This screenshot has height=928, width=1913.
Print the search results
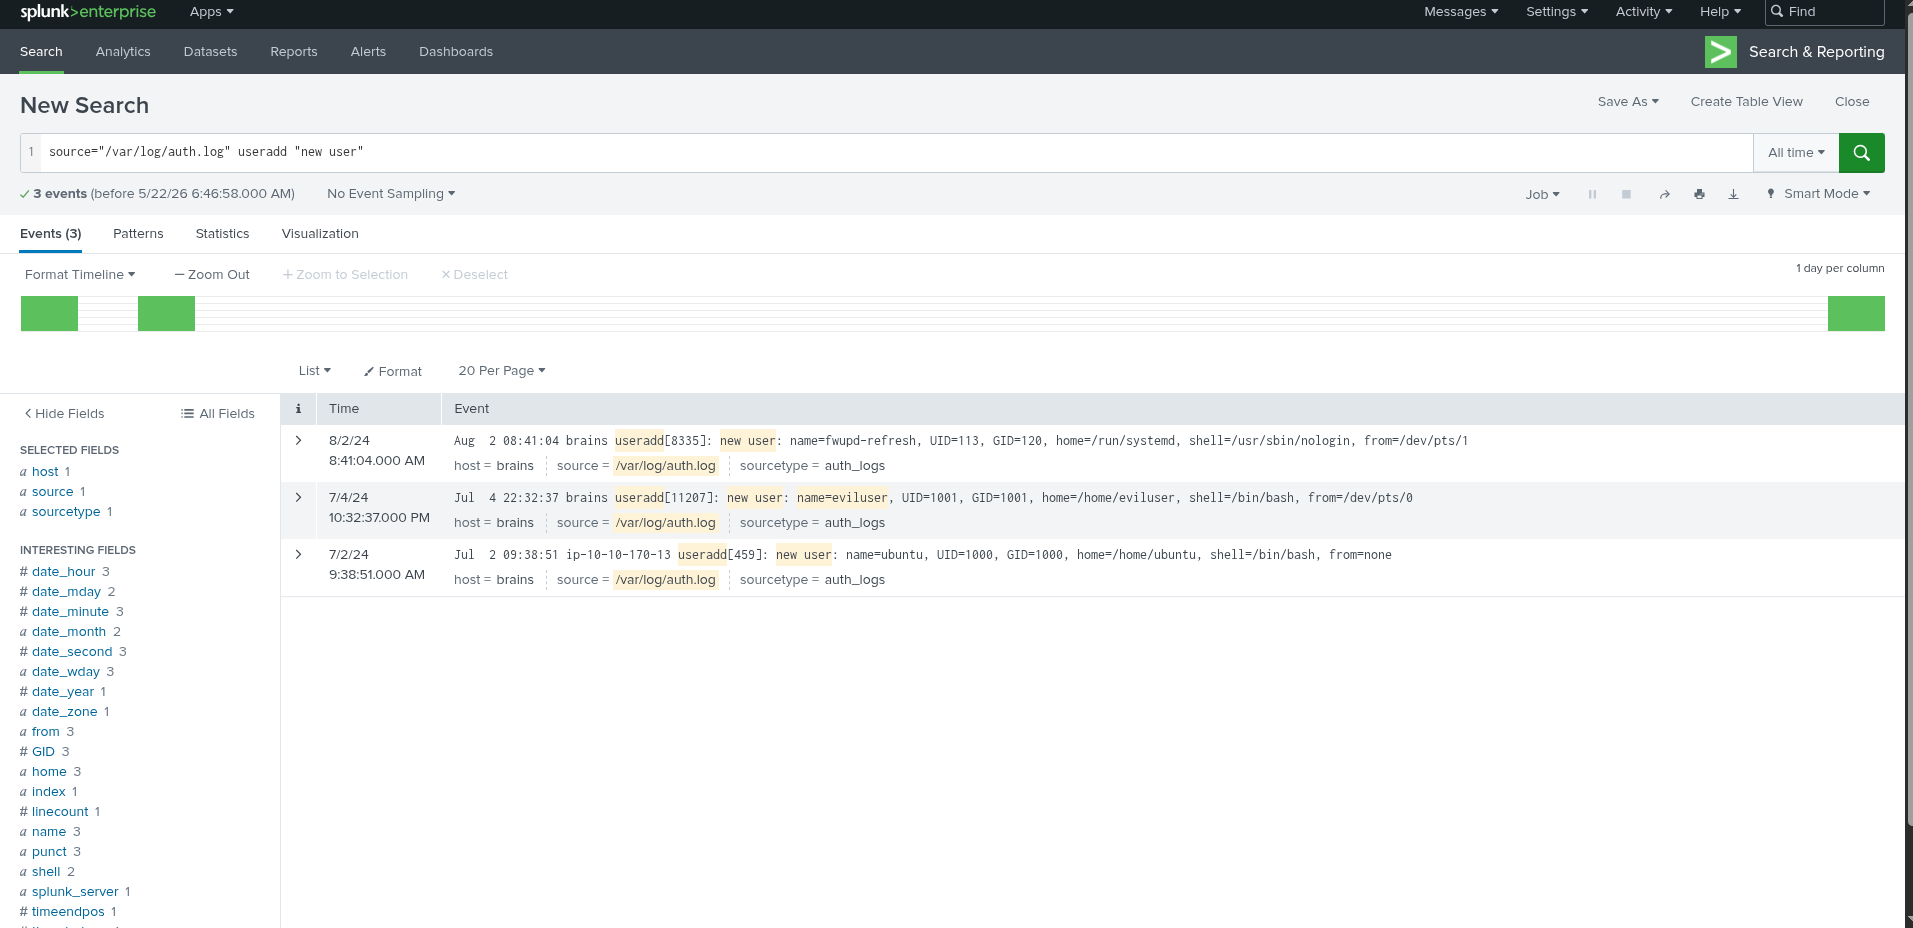pos(1699,194)
